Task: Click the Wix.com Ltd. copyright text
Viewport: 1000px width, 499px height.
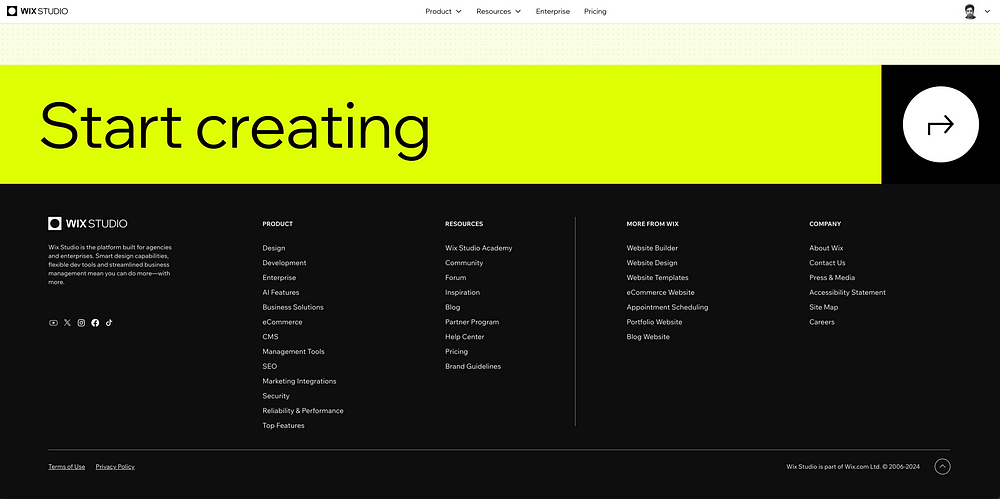Action: 853,466
